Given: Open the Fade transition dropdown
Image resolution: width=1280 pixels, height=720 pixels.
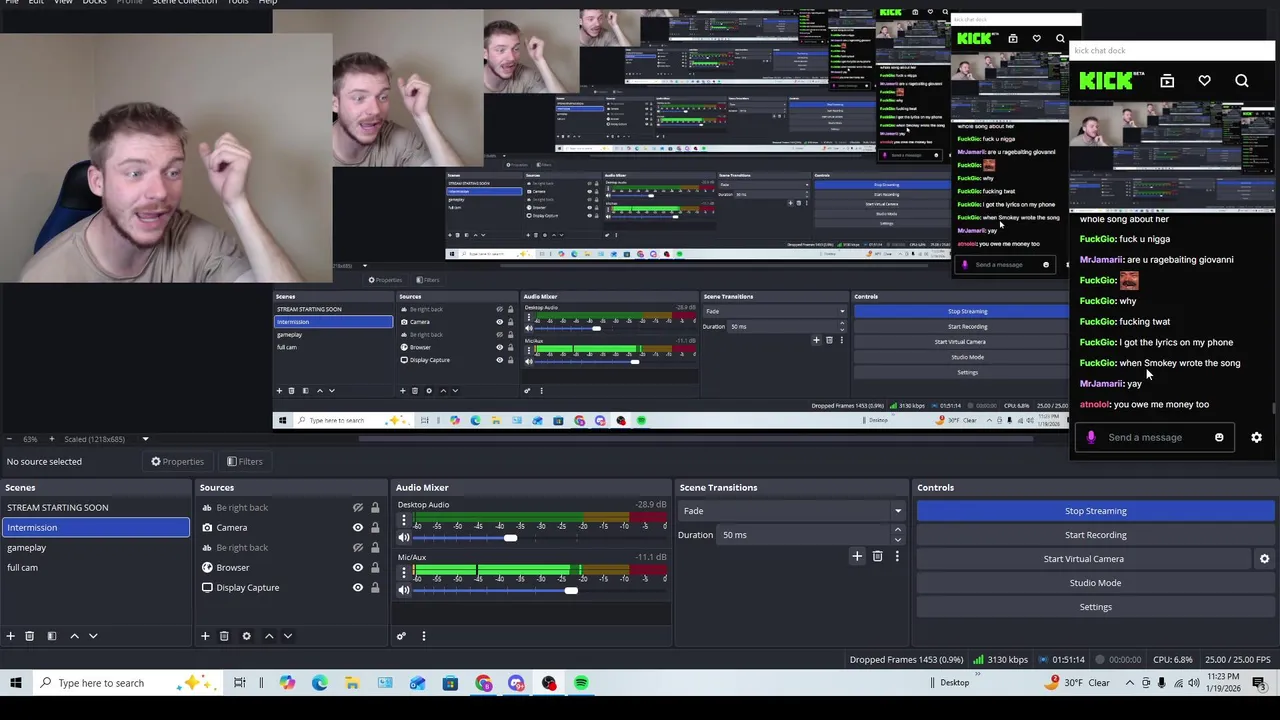Looking at the screenshot, I should pyautogui.click(x=791, y=511).
